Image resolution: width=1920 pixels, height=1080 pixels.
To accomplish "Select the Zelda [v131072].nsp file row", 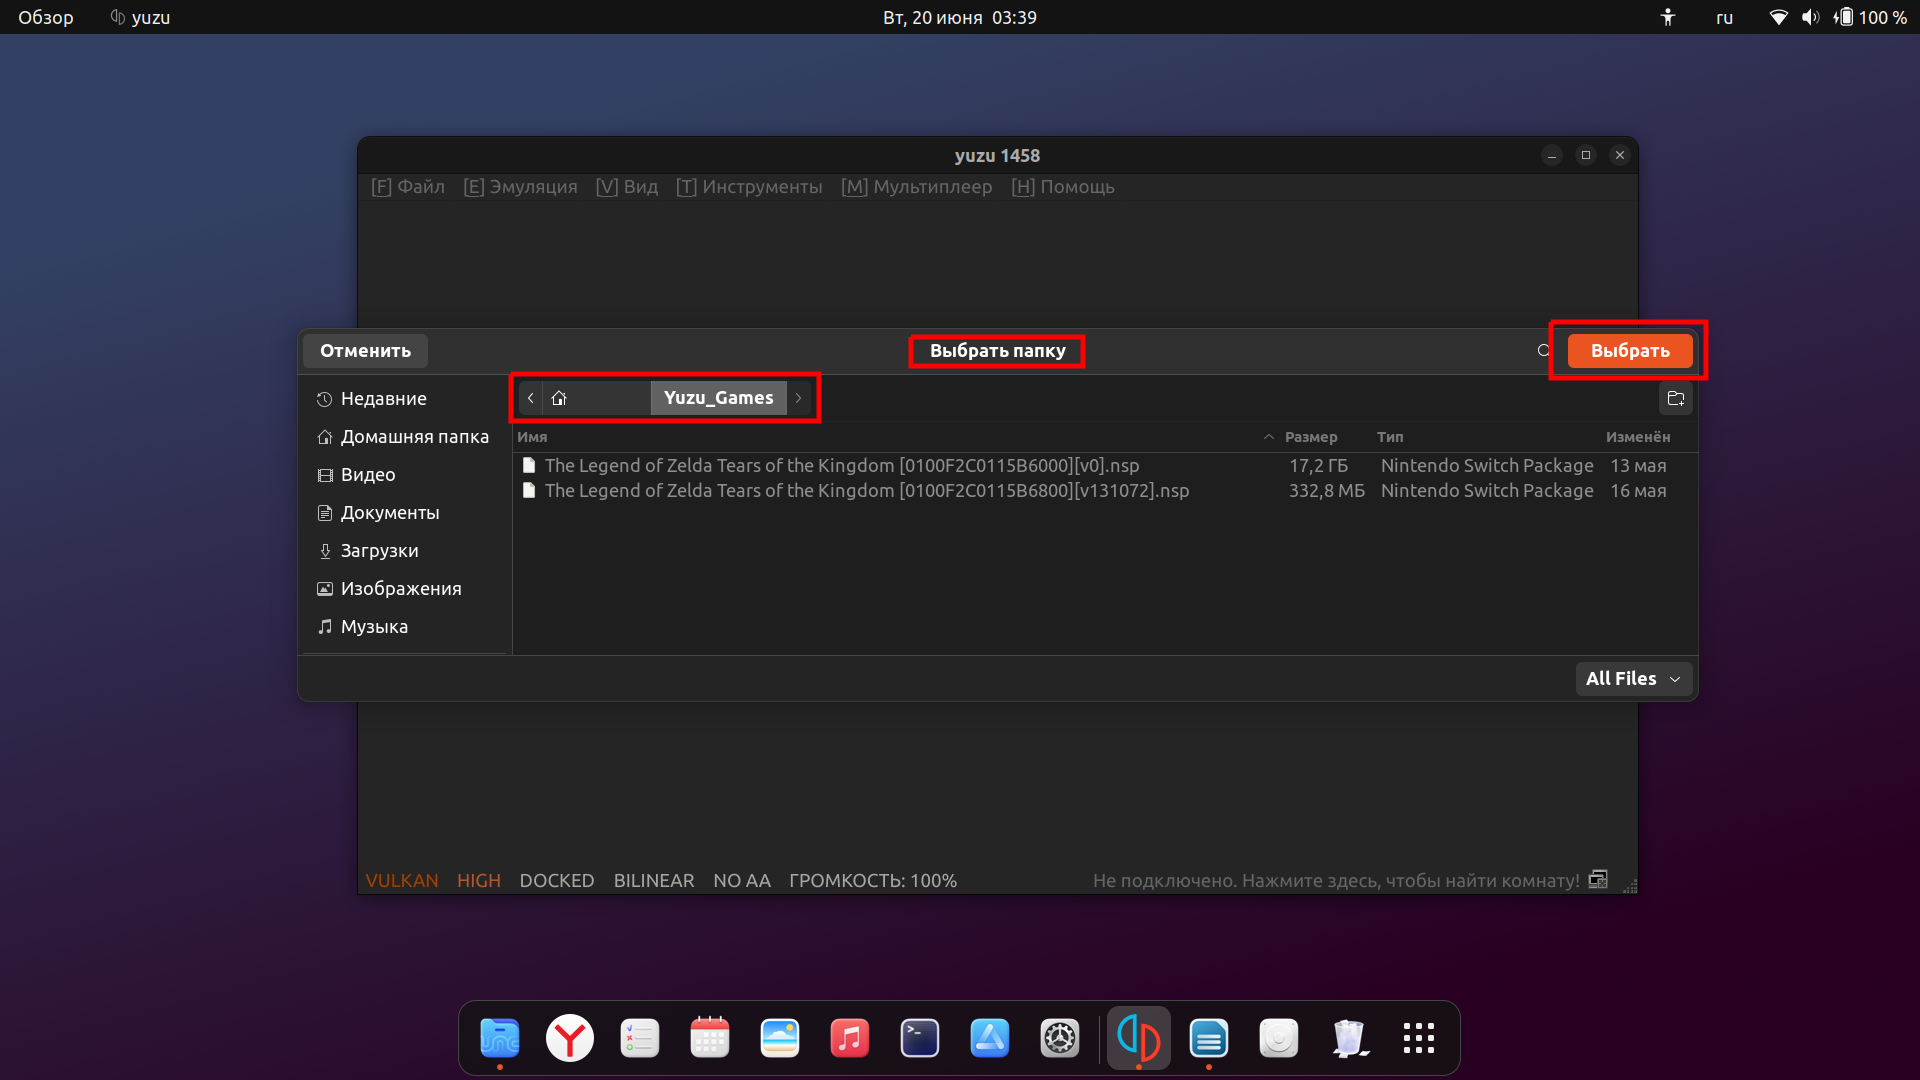I will pyautogui.click(x=1105, y=490).
